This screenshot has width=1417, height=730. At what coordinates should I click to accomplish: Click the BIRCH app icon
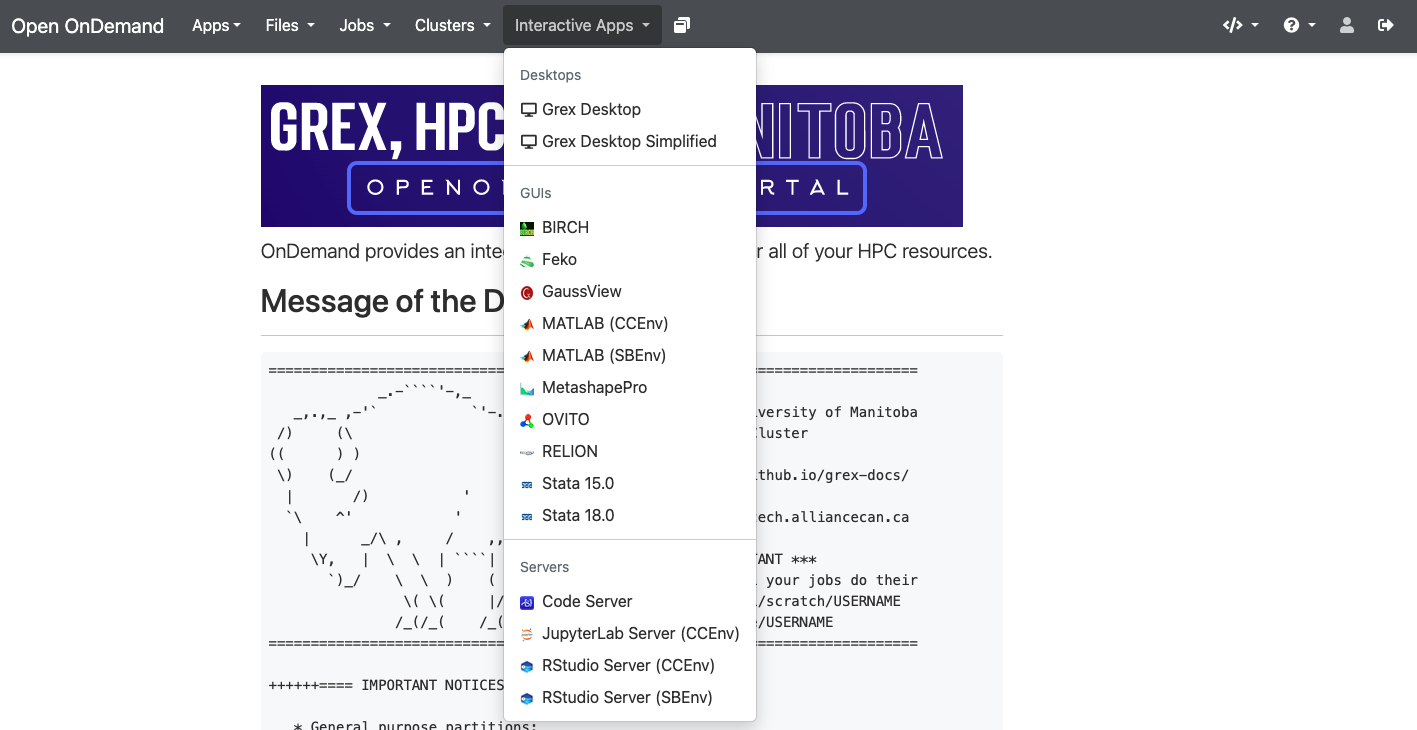(527, 228)
